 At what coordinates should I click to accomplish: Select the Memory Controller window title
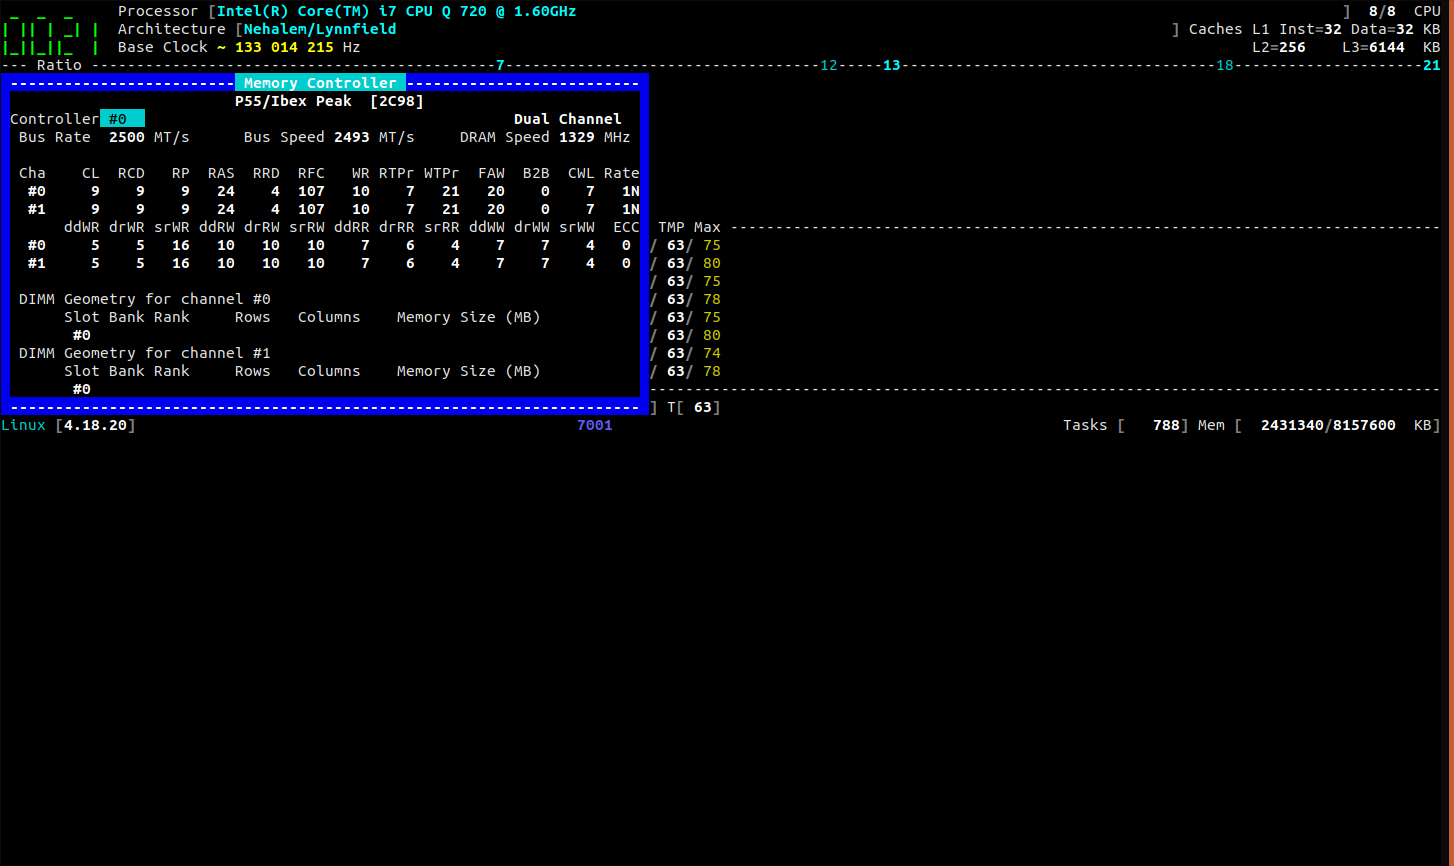click(x=320, y=82)
